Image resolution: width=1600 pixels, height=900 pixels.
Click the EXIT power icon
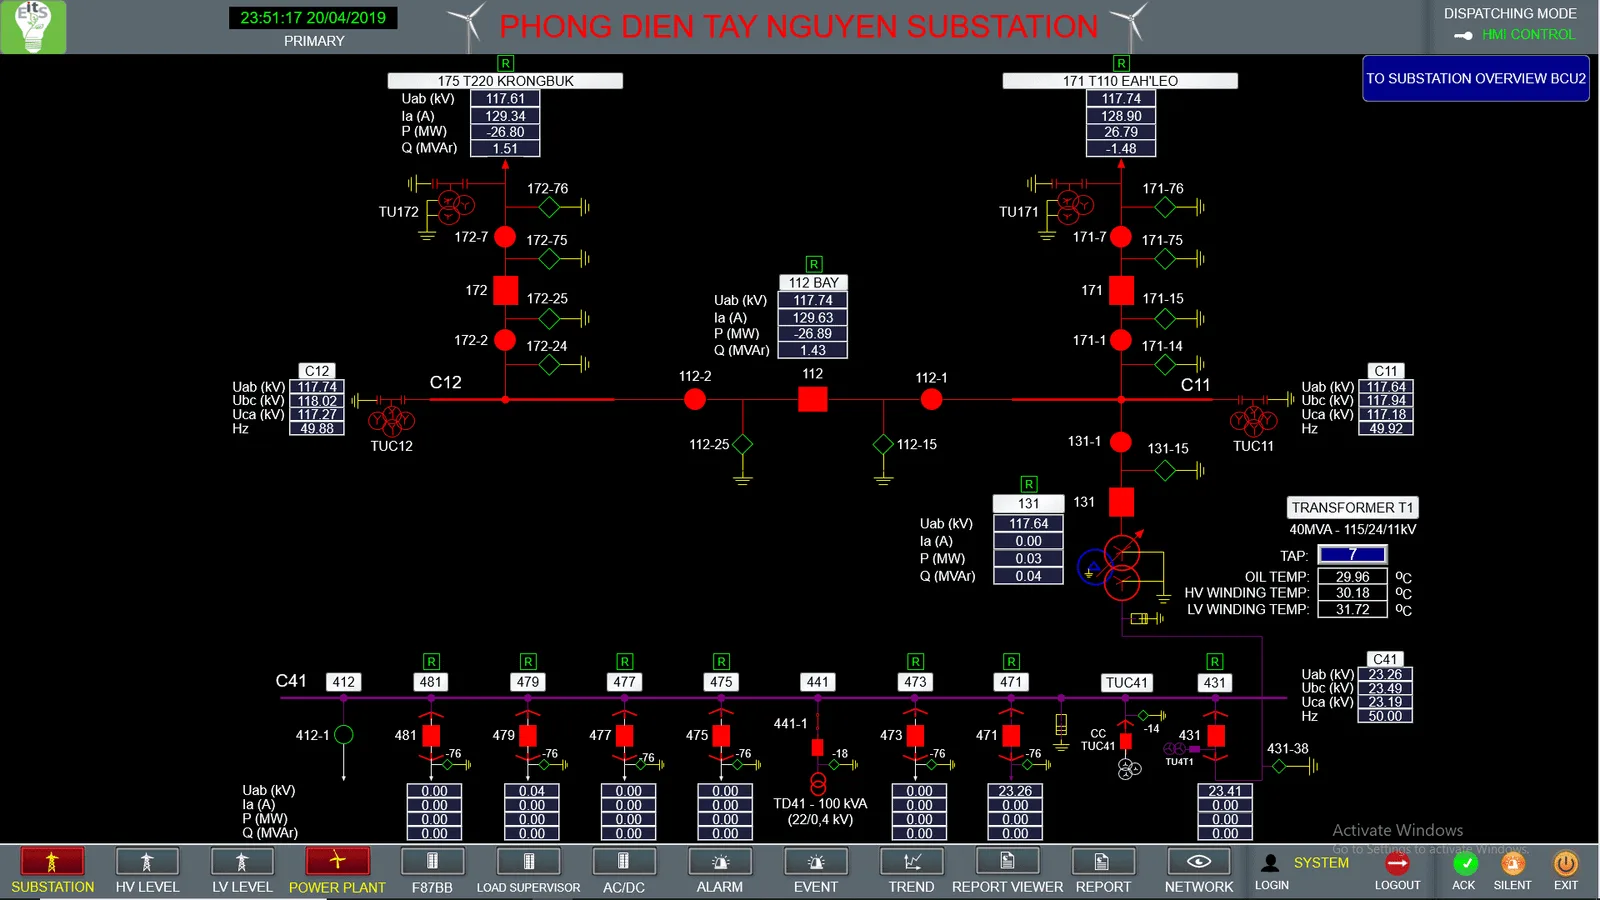click(x=1565, y=863)
